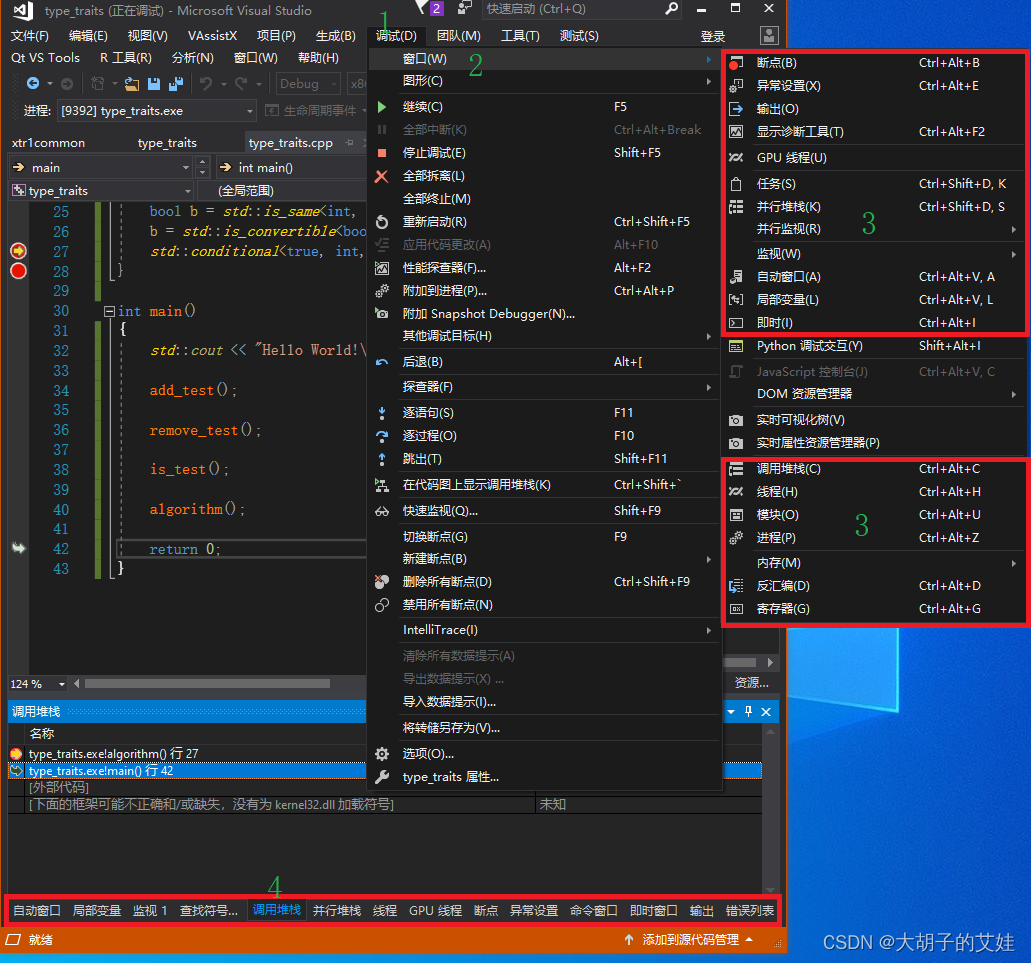Open the 文件(F) menu
Screen dimensions: 1031x963
30,35
